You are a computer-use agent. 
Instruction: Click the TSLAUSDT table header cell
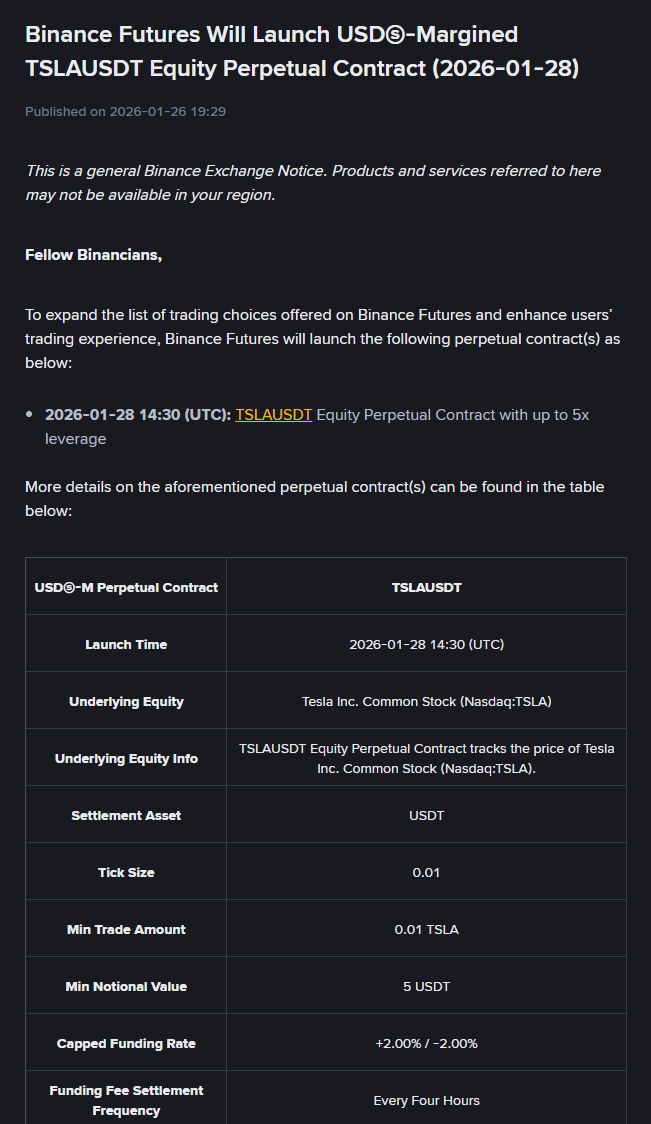coord(426,587)
